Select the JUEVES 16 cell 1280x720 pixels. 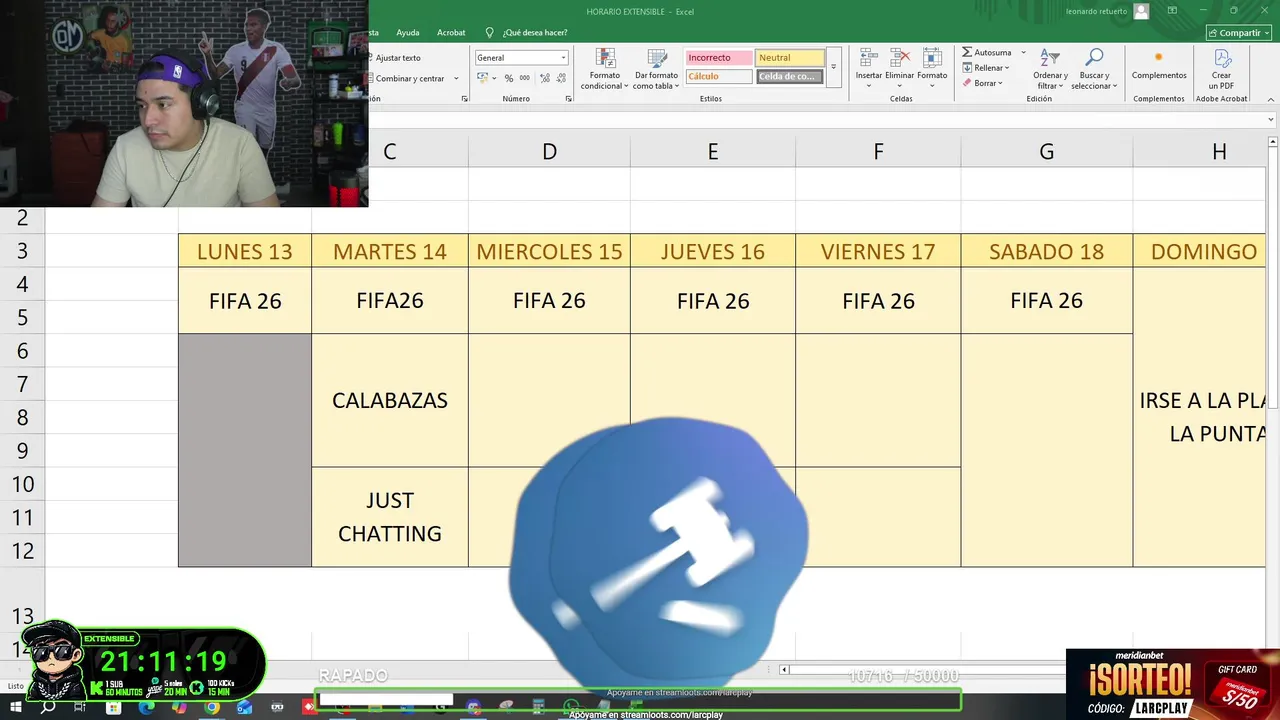[713, 251]
